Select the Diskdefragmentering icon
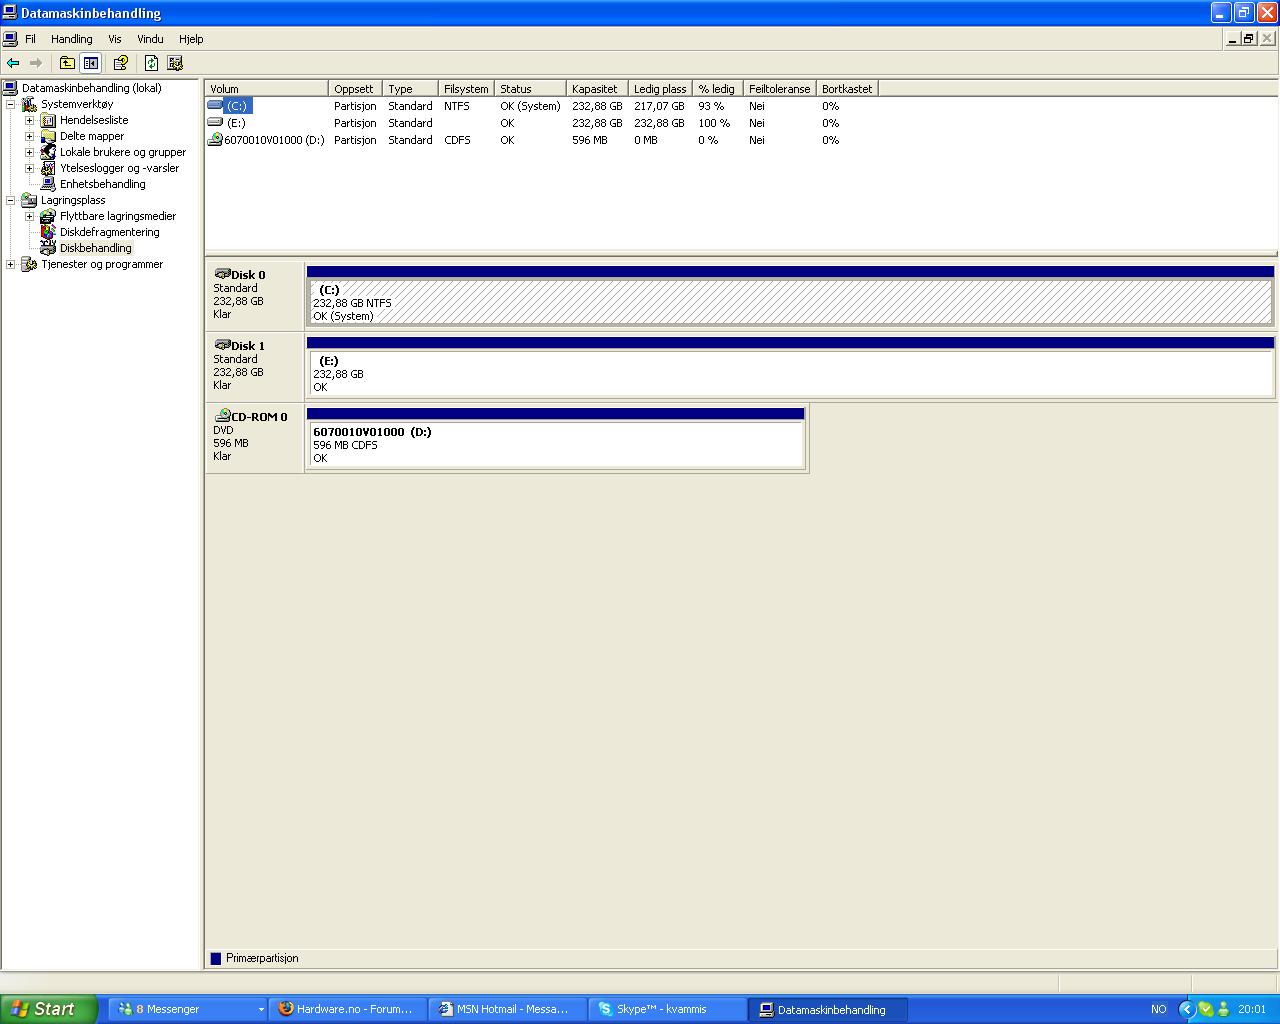 click(48, 232)
